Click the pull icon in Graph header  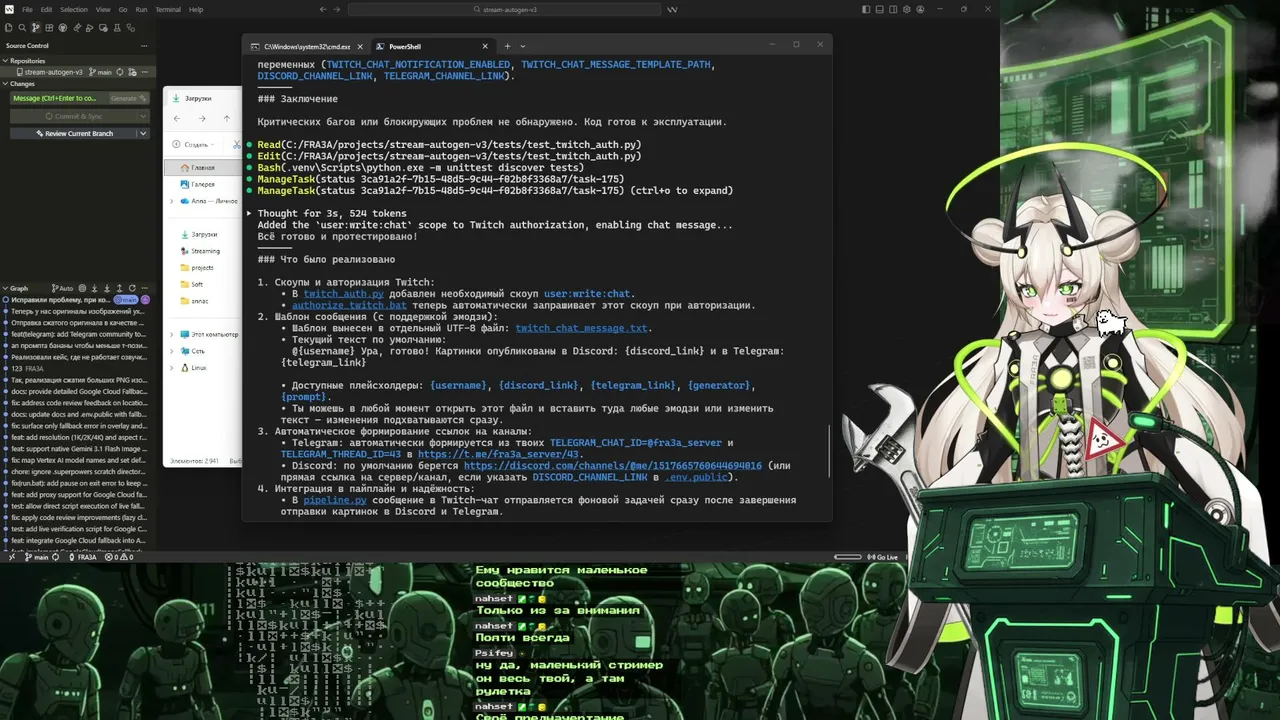pos(108,288)
